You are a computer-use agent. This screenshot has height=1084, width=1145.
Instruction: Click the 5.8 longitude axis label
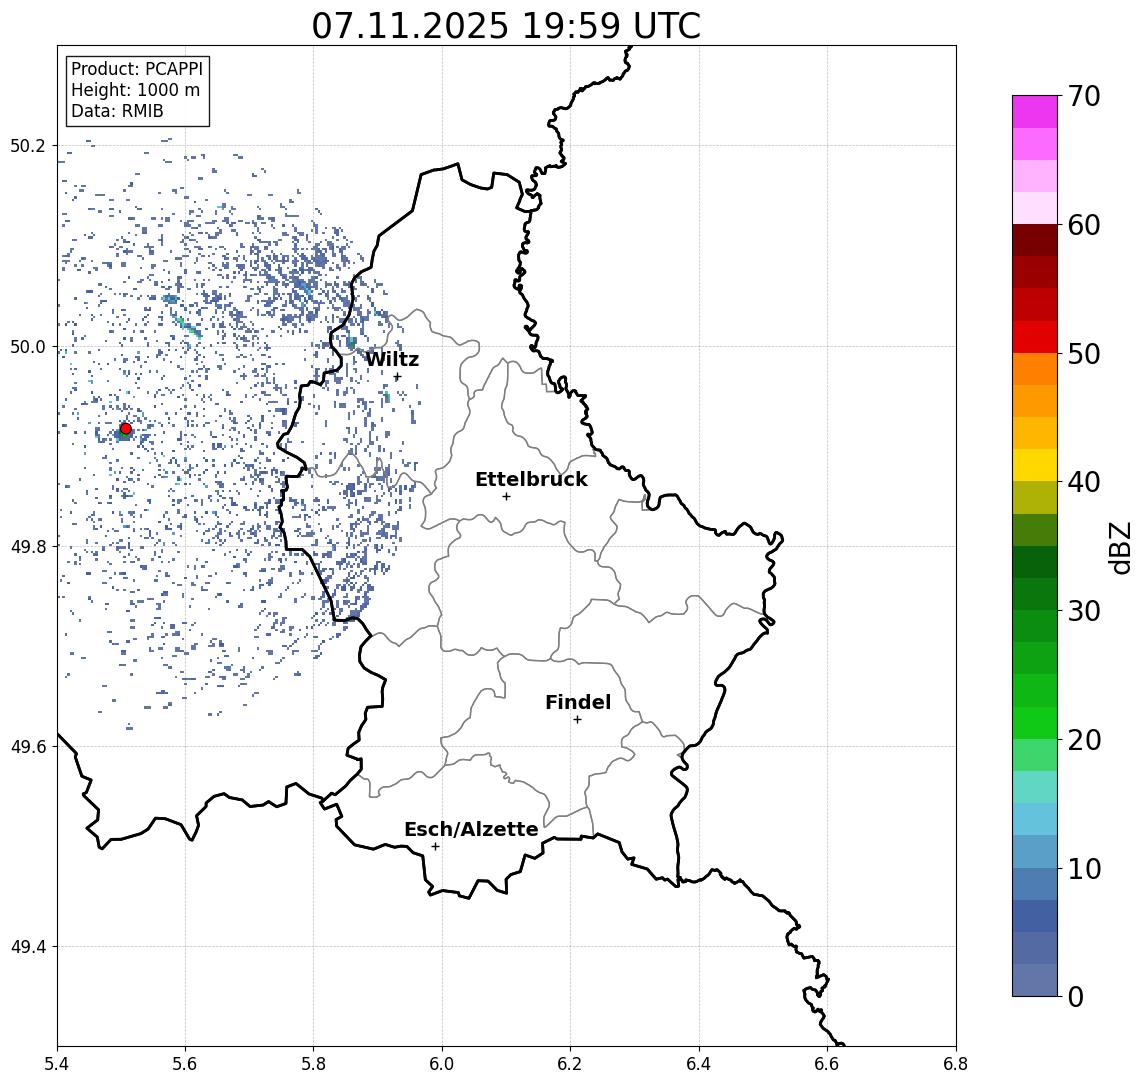tap(313, 1064)
